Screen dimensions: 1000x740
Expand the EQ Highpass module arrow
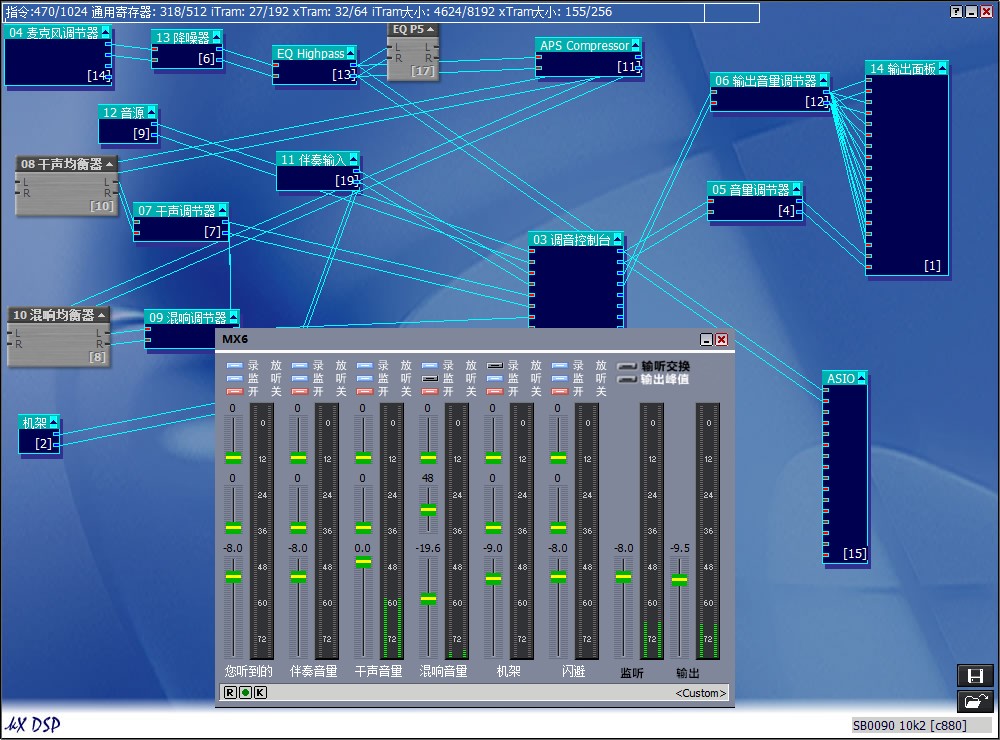point(350,53)
